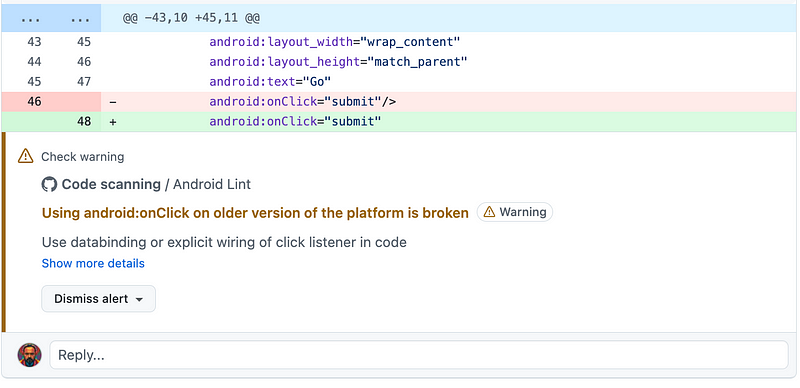The height and width of the screenshot is (388, 800).
Task: Click the added android:onClick line
Action: pyautogui.click(x=295, y=122)
